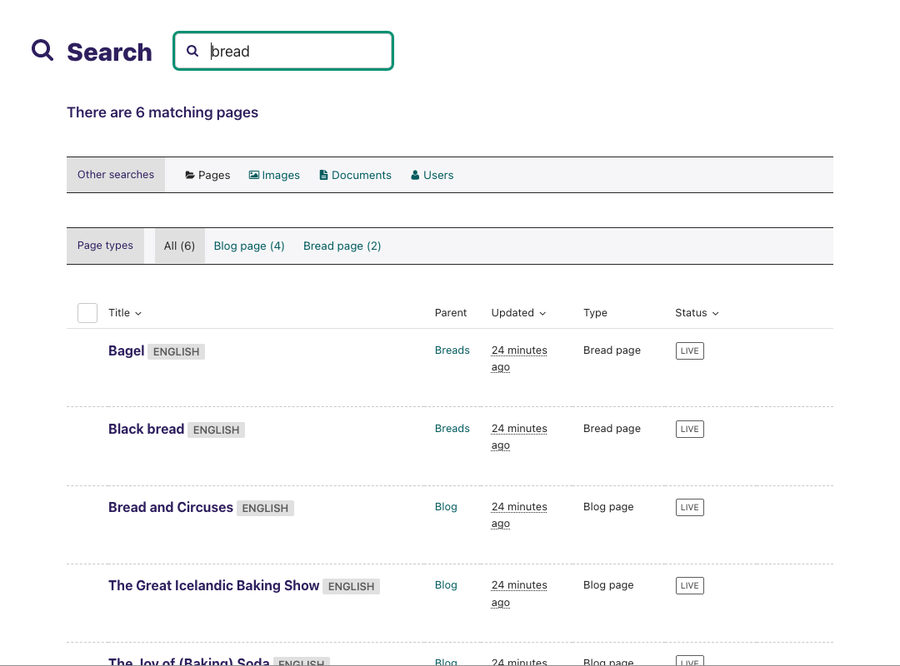
Task: Click the Page types label
Action: (106, 246)
